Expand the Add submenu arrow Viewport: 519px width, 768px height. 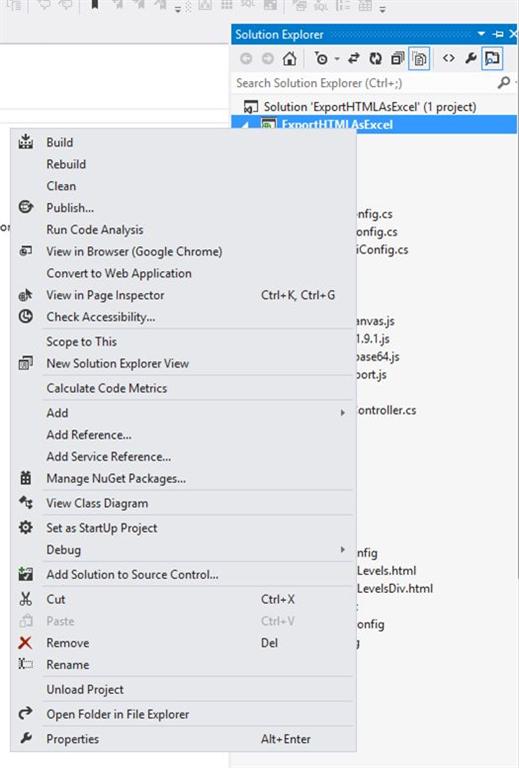343,413
